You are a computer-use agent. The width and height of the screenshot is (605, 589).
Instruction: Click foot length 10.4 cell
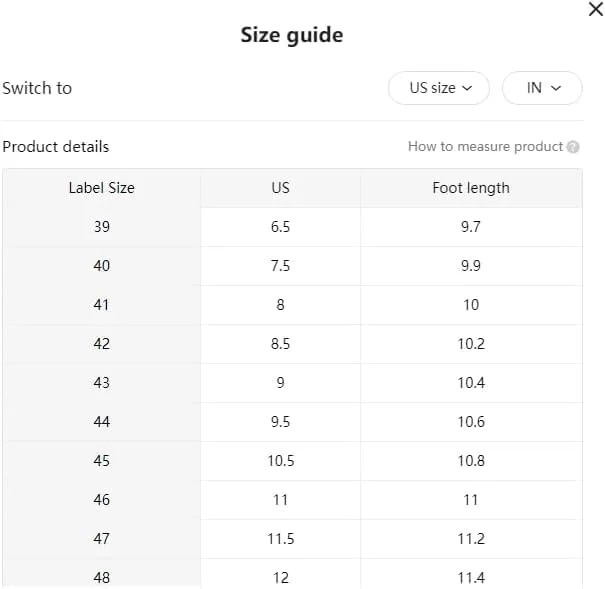point(471,383)
